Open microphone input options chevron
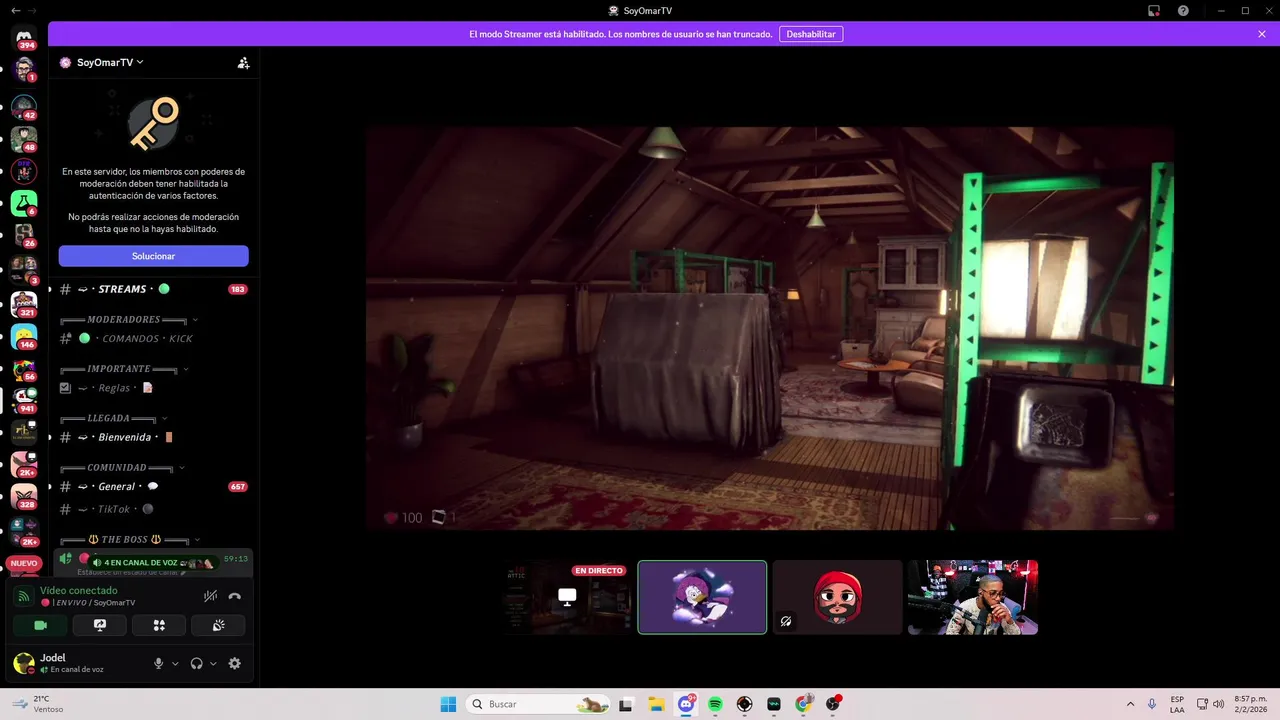The image size is (1280, 720). click(x=175, y=663)
